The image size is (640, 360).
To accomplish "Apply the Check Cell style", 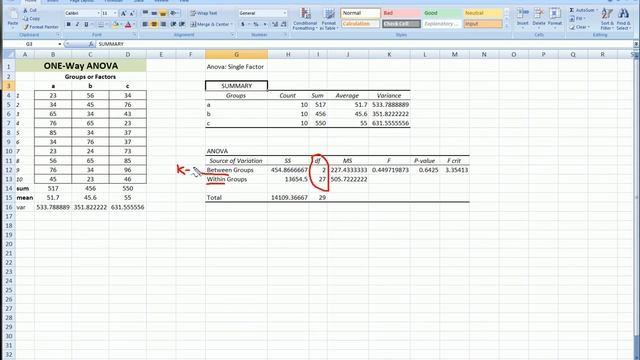I will click(x=401, y=24).
